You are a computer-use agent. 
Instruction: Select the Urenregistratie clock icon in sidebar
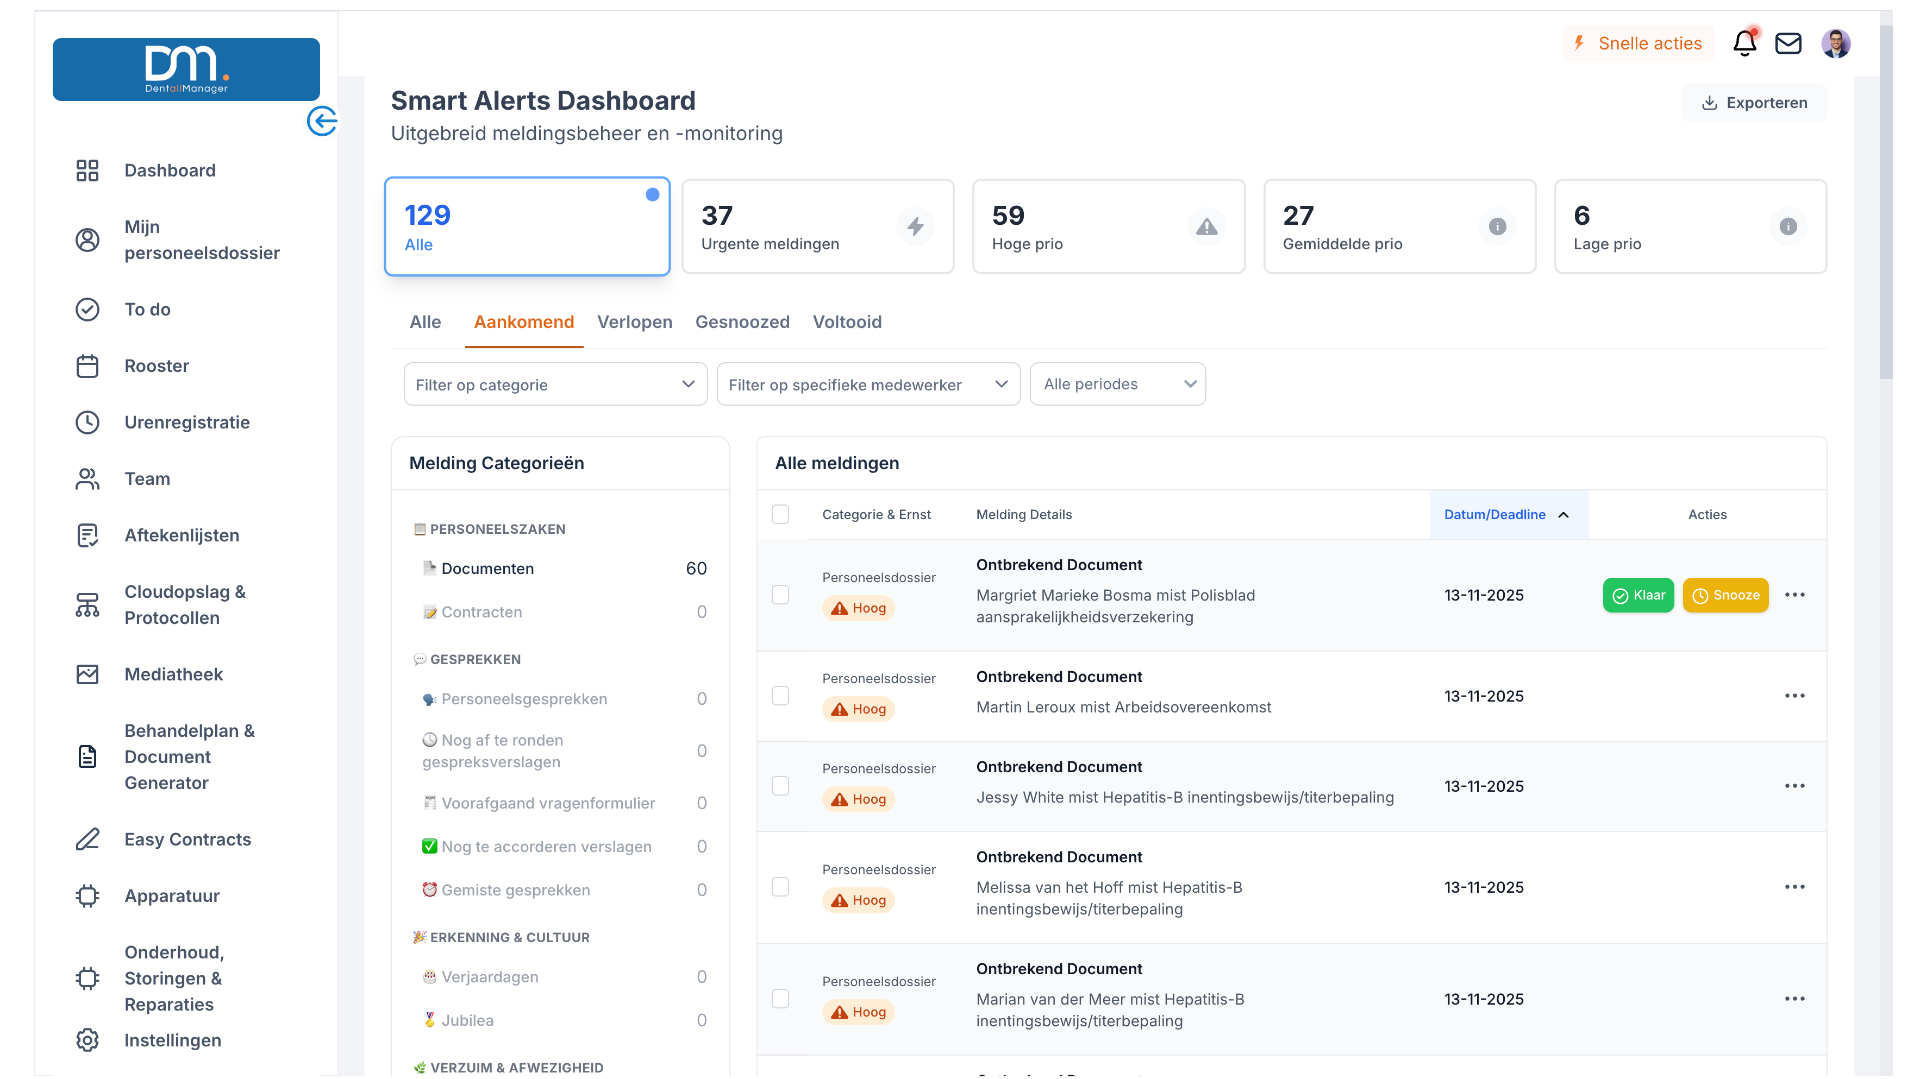click(88, 422)
